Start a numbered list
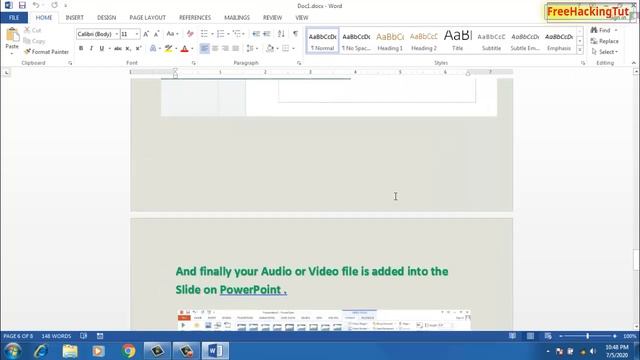The image size is (640, 360). tap(220, 34)
